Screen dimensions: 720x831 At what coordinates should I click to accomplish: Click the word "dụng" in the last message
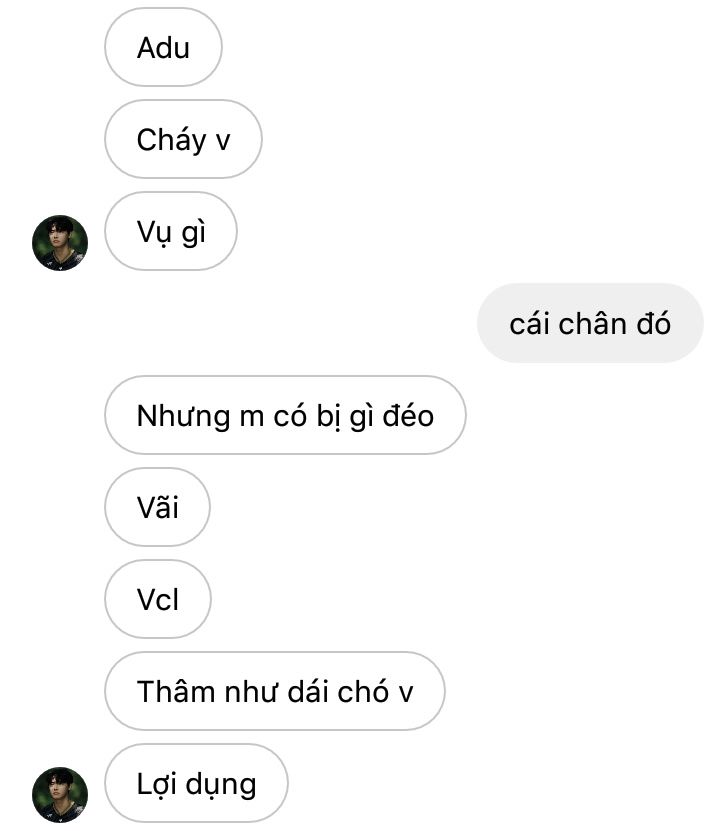[221, 786]
